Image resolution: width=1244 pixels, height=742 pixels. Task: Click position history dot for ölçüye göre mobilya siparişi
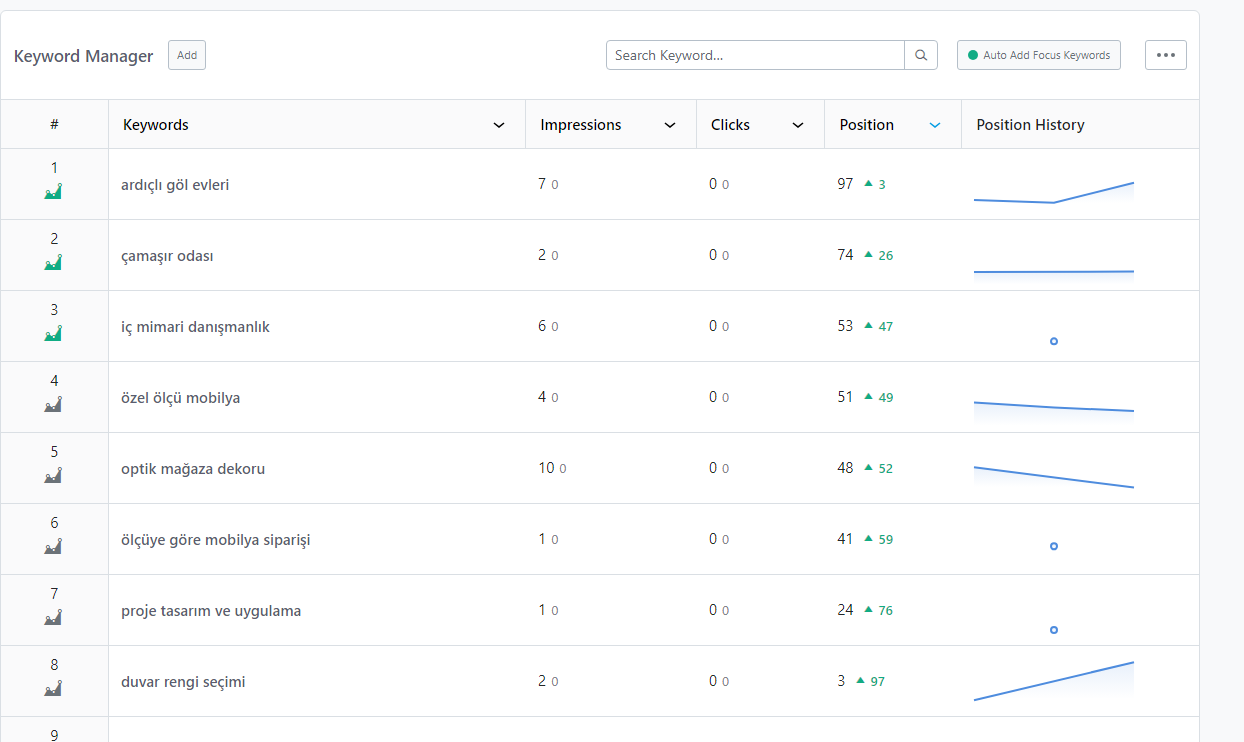[1054, 546]
